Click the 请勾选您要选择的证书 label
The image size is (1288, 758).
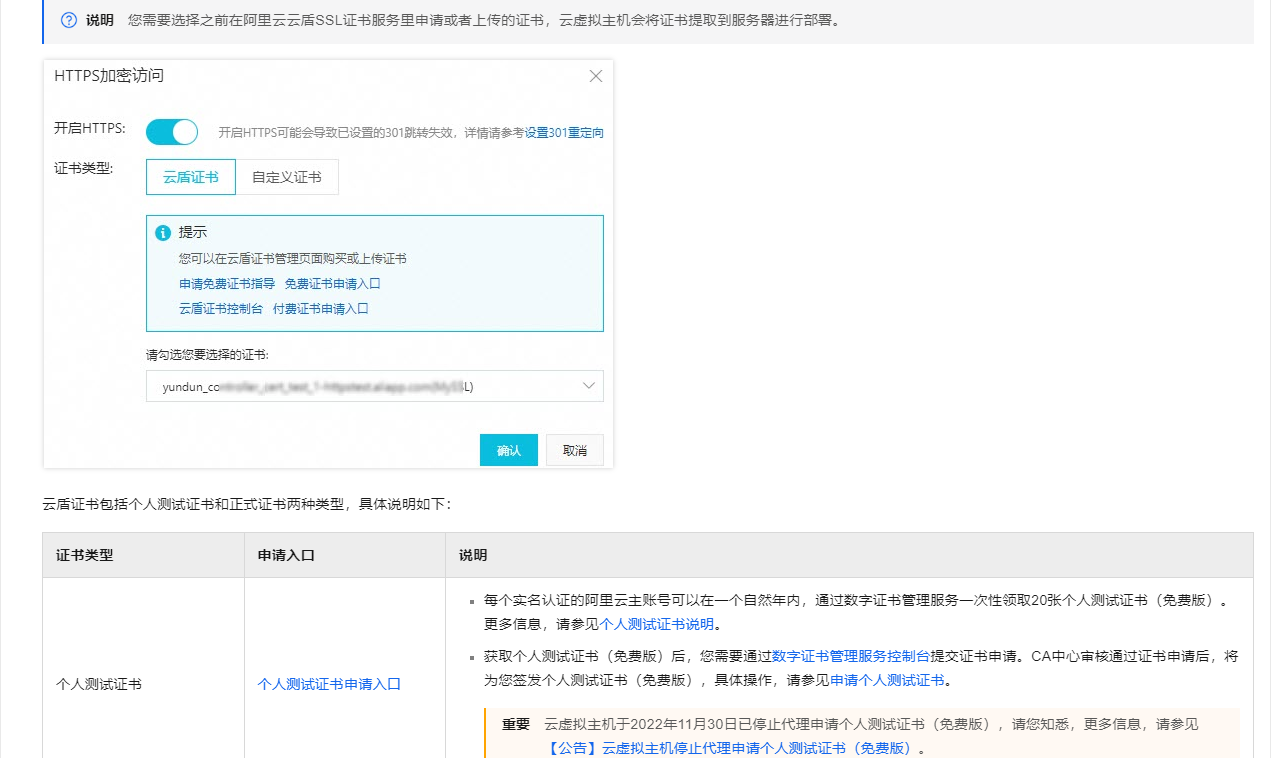click(207, 354)
